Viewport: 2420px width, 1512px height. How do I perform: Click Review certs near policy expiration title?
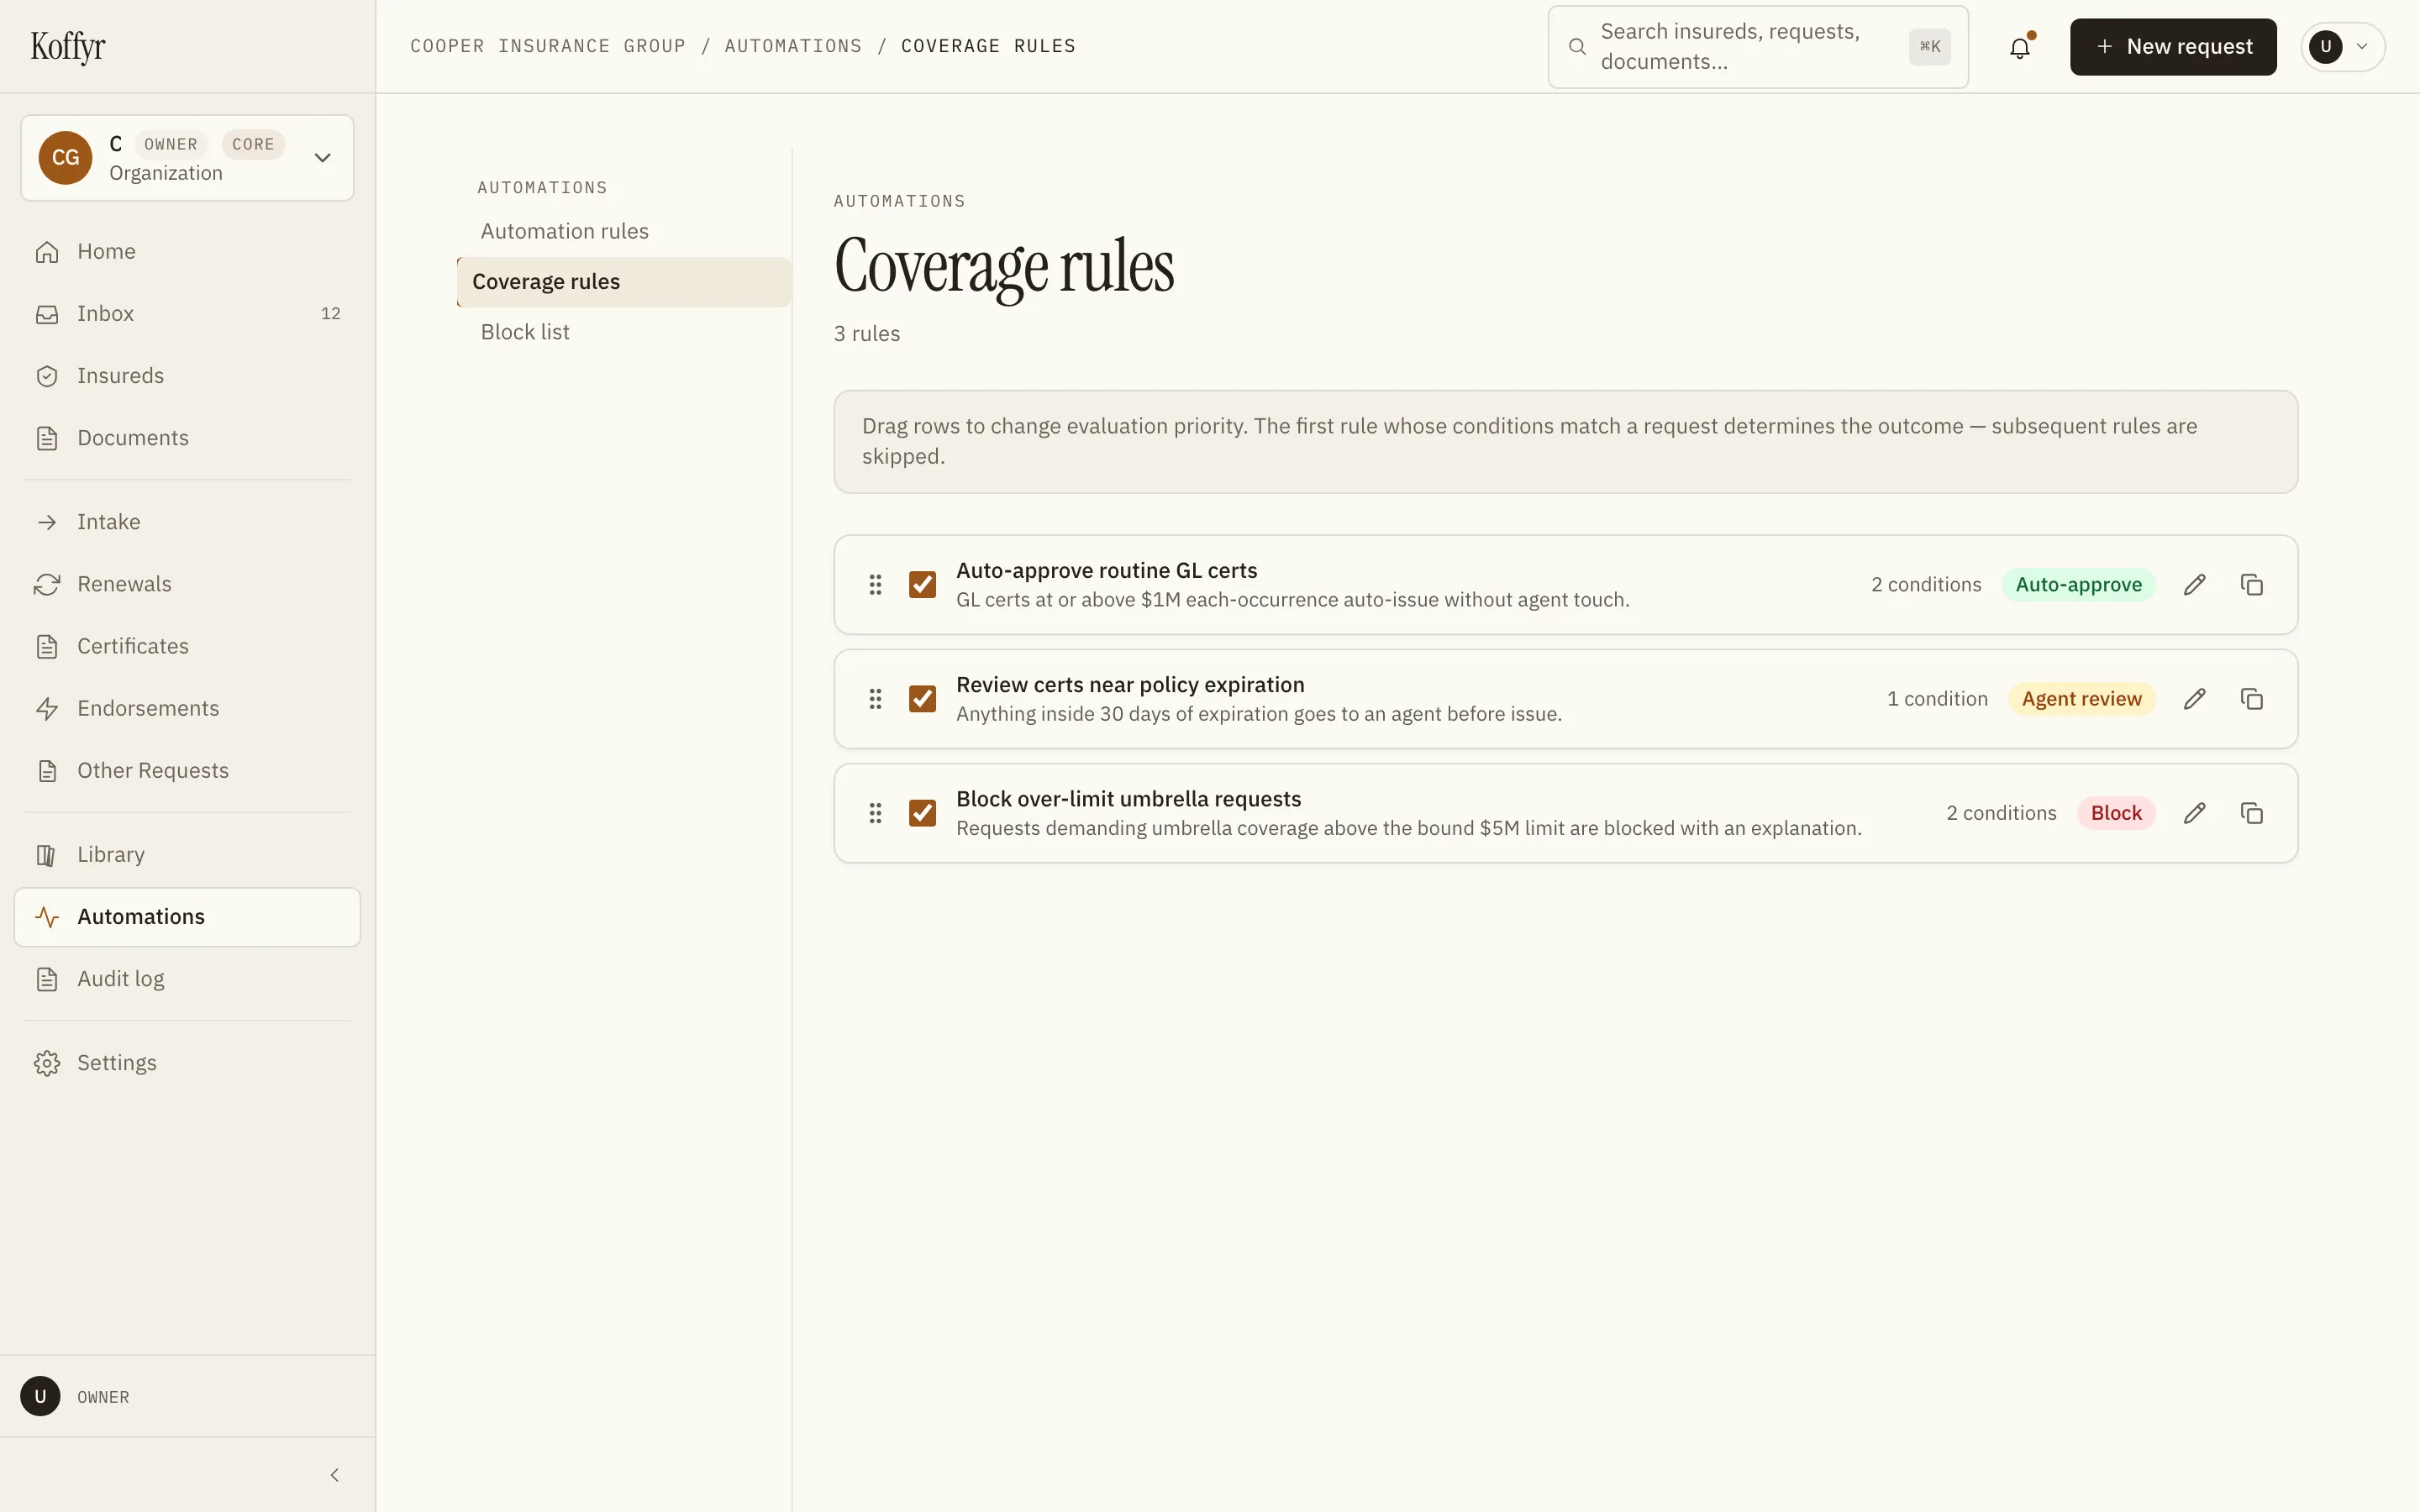click(1130, 685)
